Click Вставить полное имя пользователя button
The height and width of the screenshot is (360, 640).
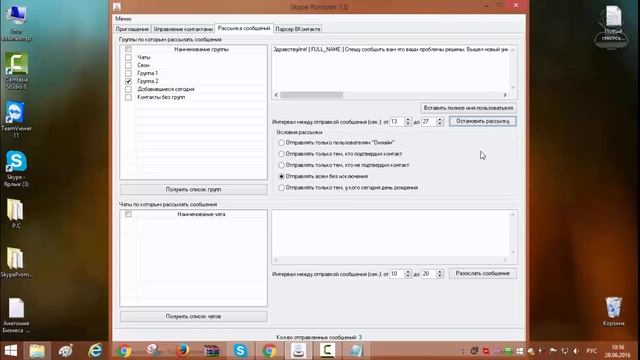click(468, 108)
